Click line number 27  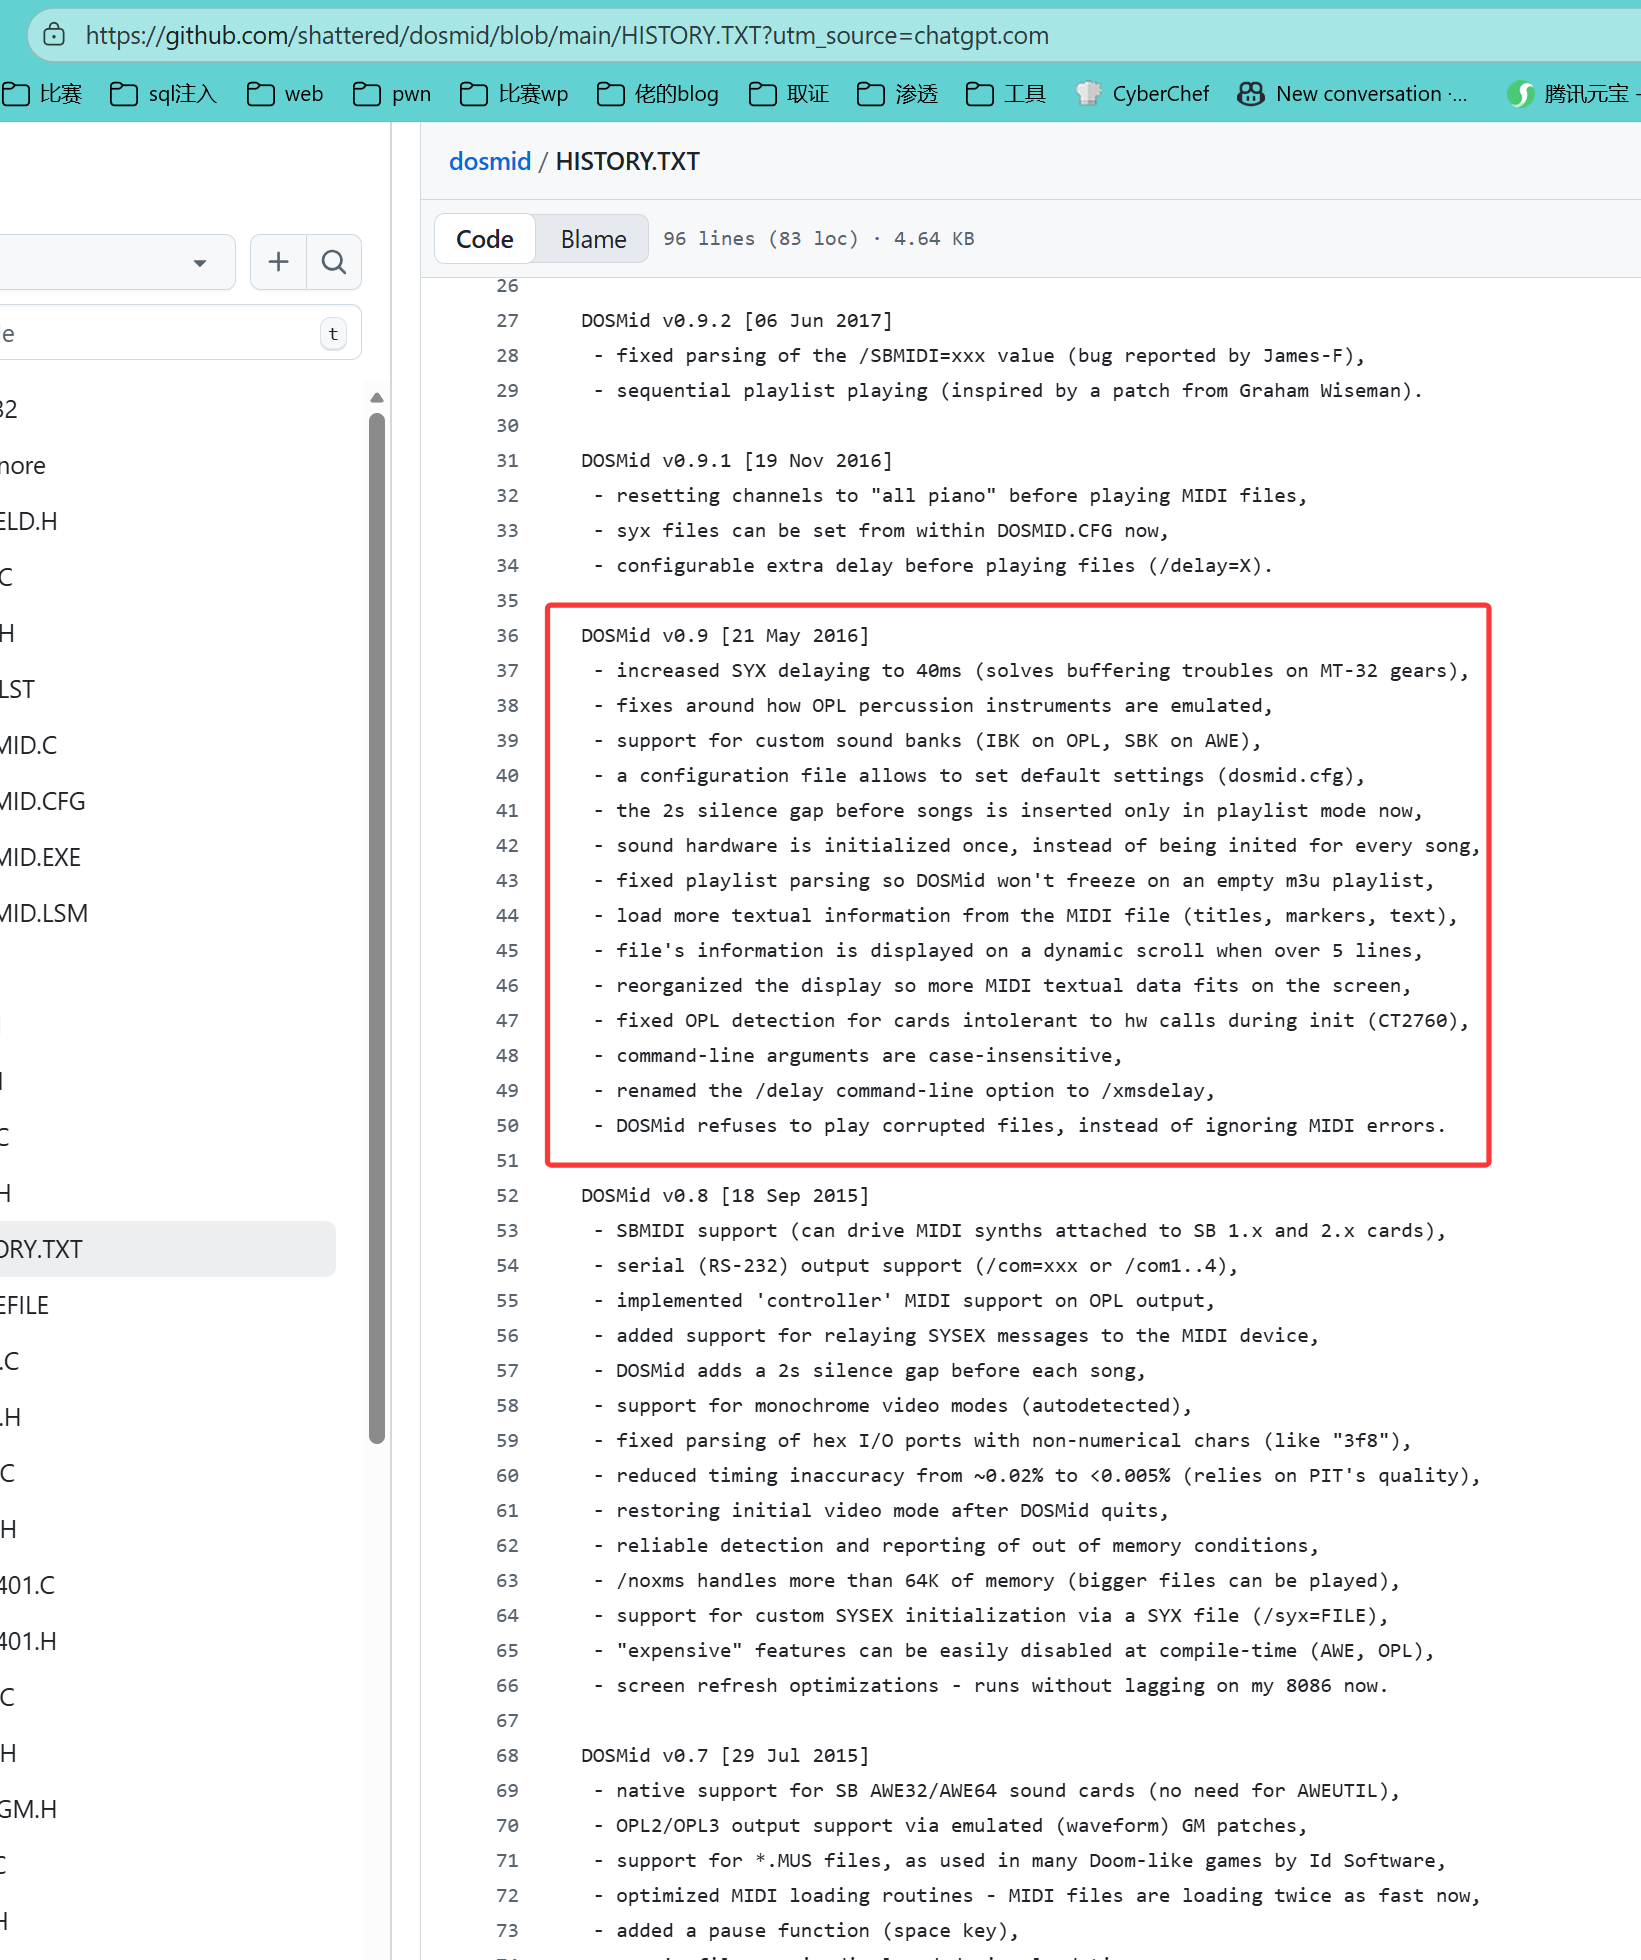[507, 321]
